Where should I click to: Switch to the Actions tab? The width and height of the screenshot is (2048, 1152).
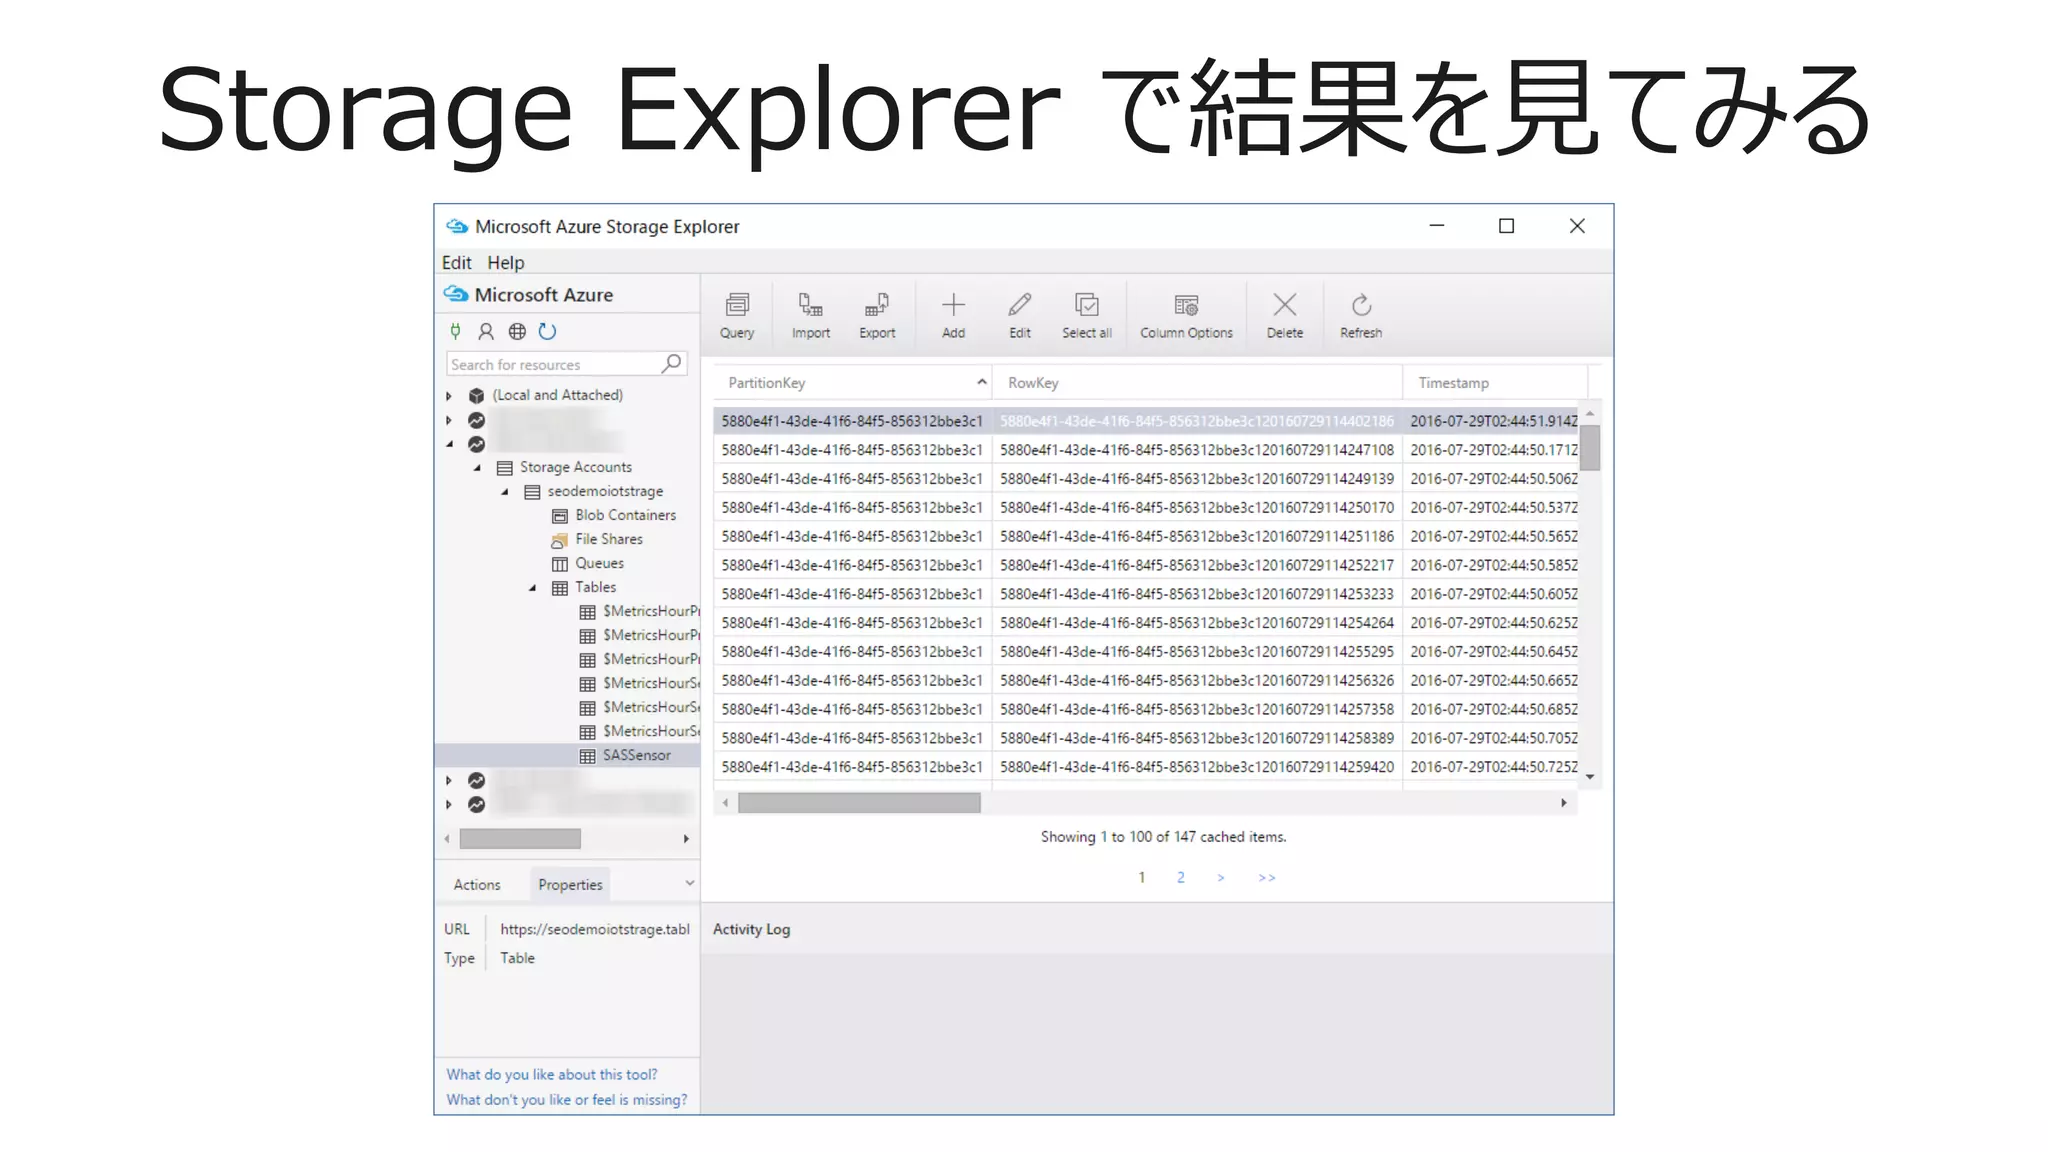pyautogui.click(x=477, y=885)
